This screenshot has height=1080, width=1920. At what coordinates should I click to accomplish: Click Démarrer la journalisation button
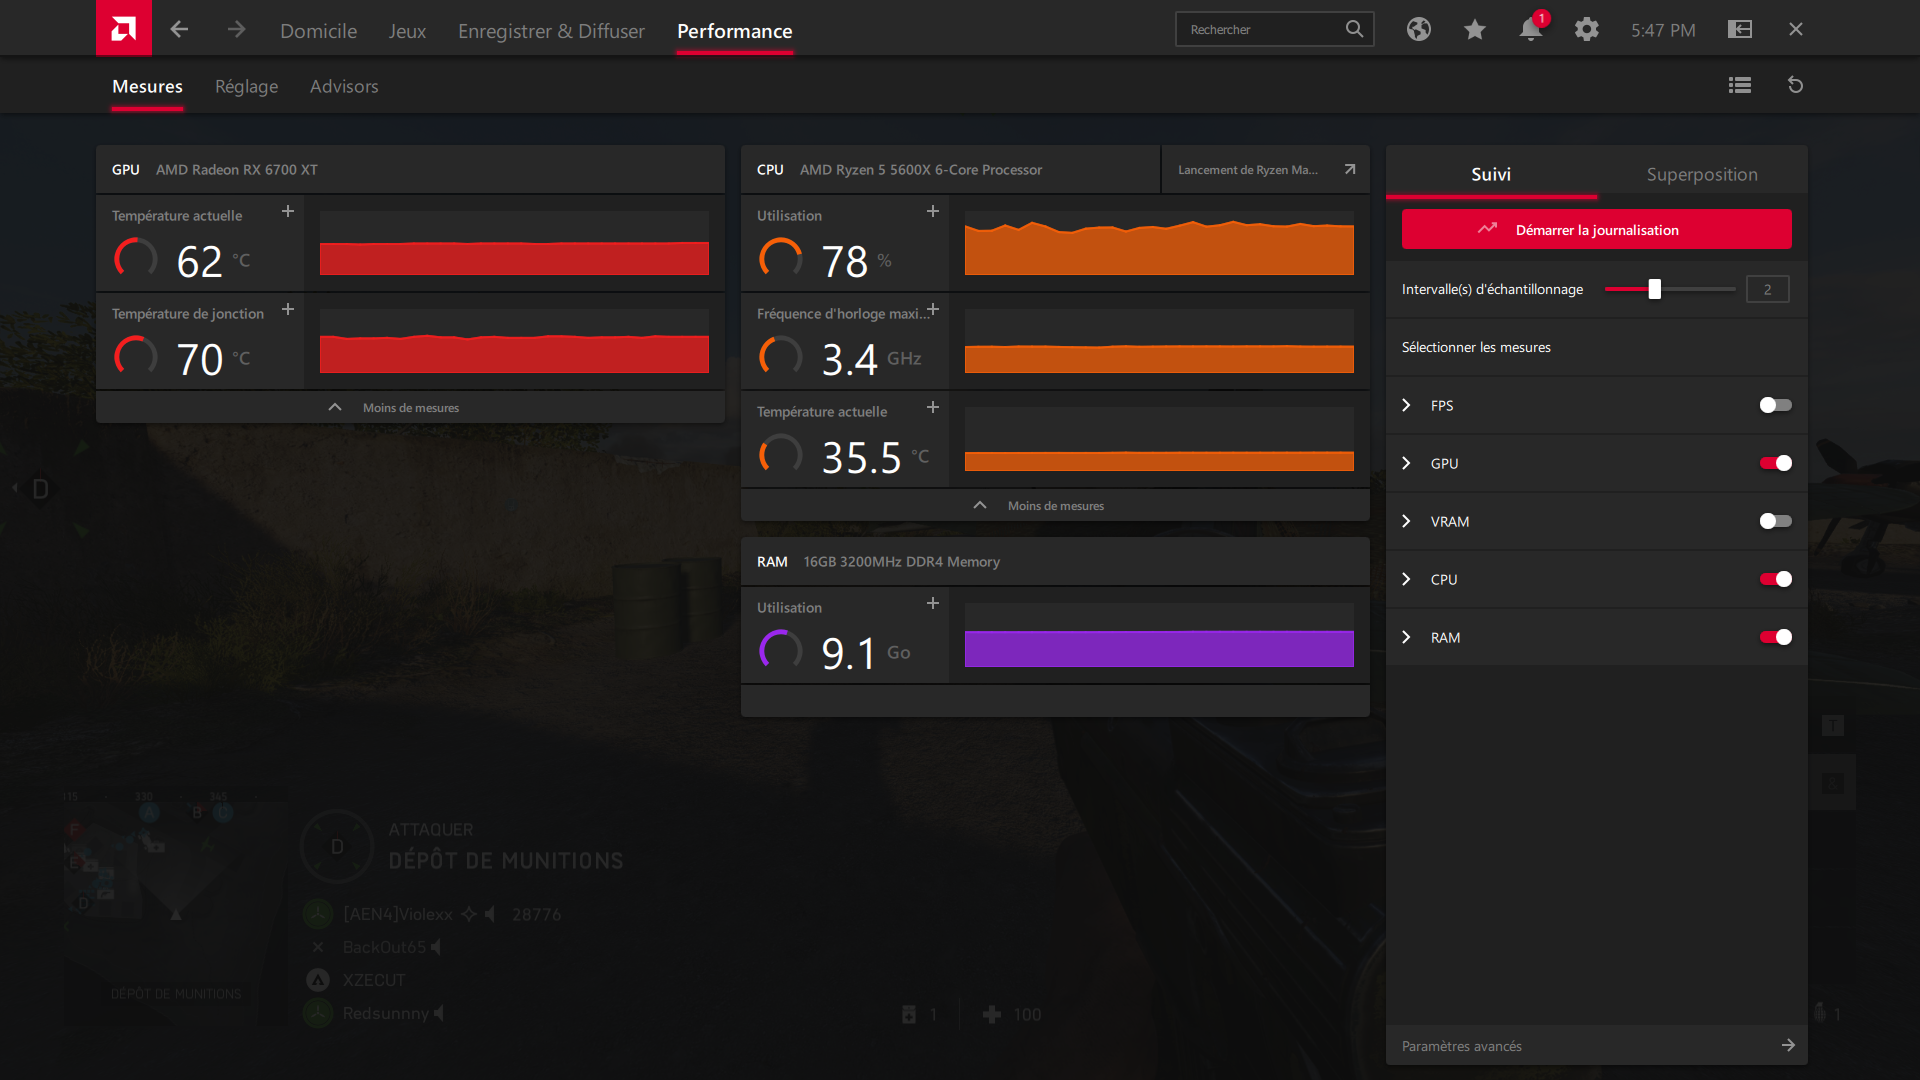1596,229
